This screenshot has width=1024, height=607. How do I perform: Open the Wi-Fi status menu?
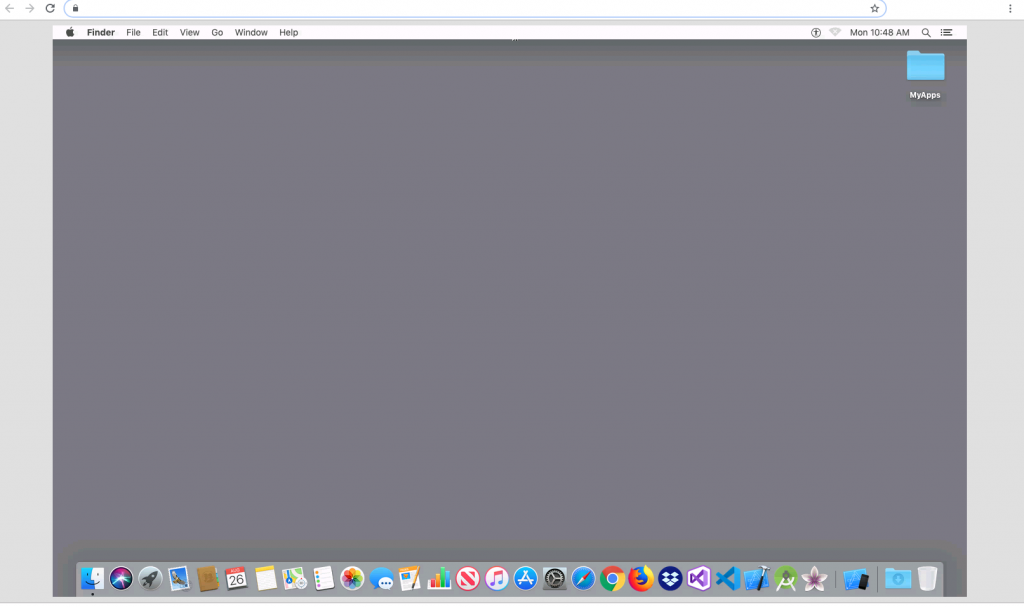coord(835,32)
